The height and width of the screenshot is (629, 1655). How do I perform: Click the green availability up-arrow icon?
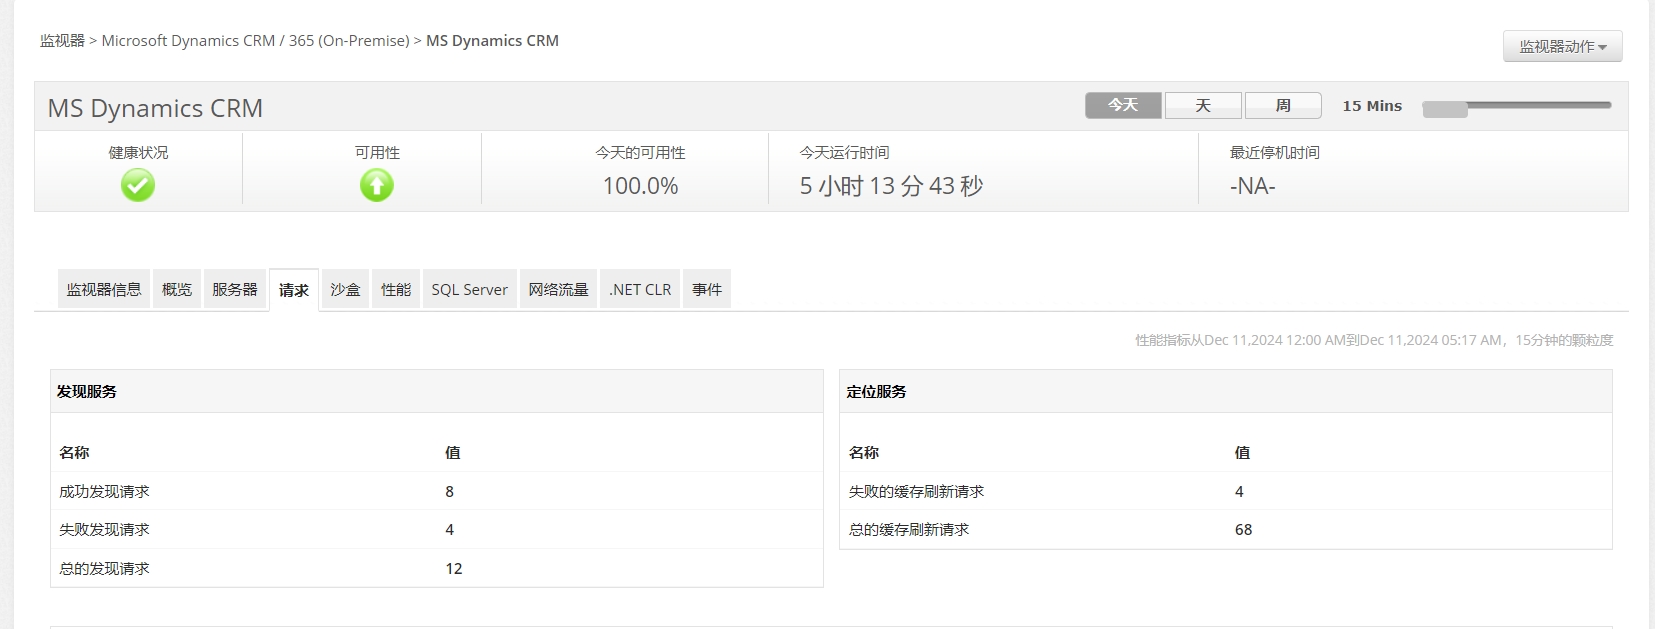377,185
